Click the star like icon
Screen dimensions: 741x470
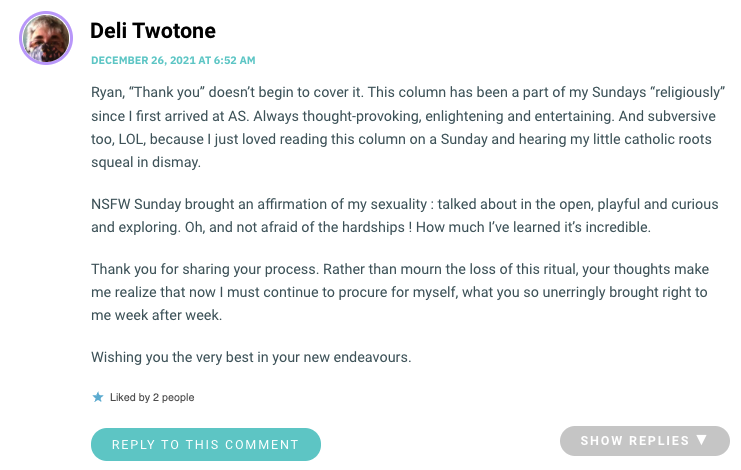coord(98,397)
